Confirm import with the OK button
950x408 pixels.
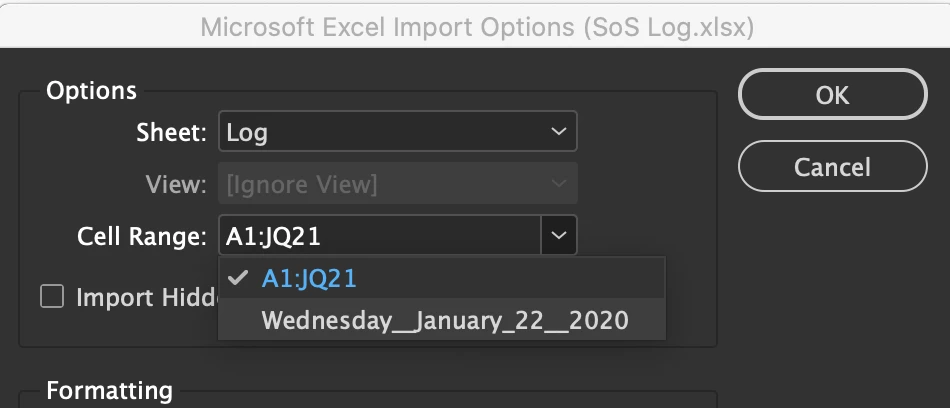[x=832, y=95]
